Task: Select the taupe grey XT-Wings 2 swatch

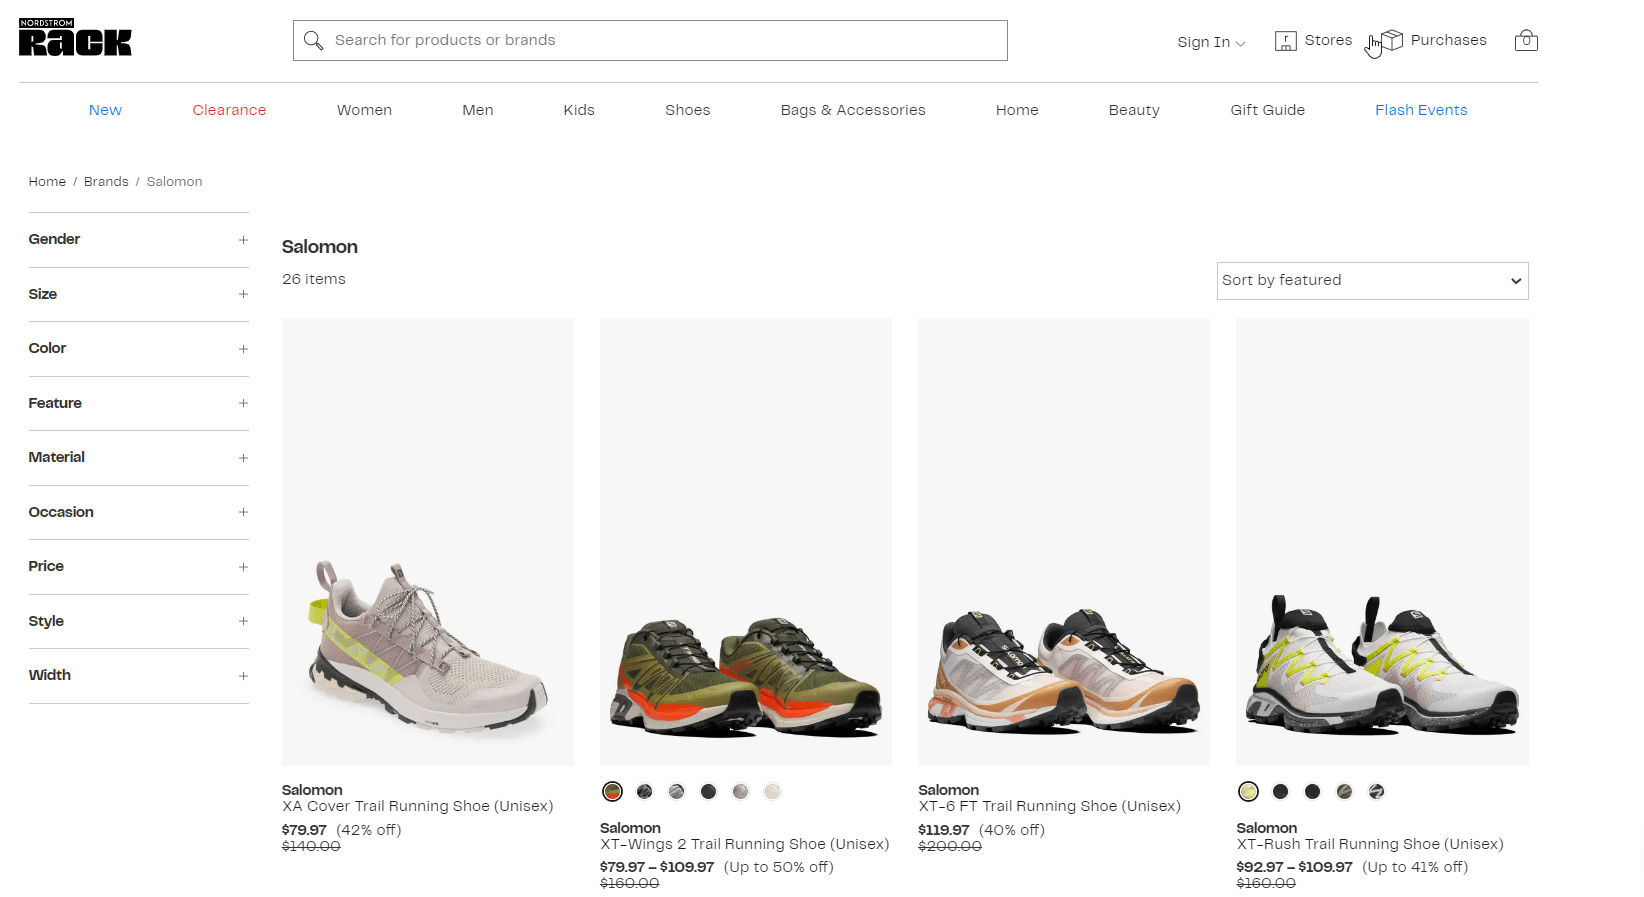Action: [741, 792]
